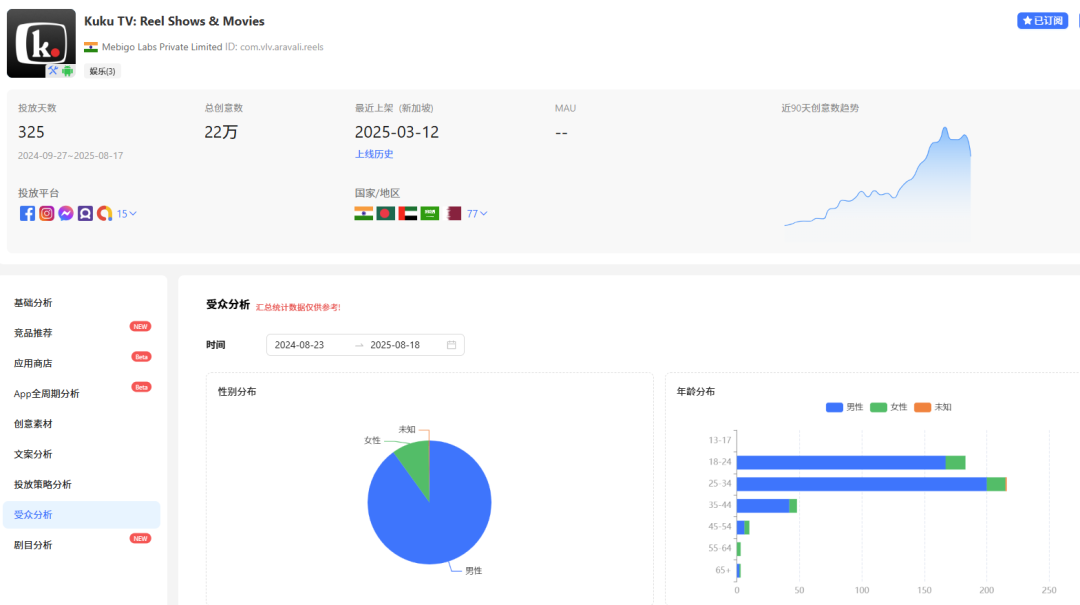The width and height of the screenshot is (1080, 605).
Task: Click the Bangladesh flag icon
Action: [386, 214]
